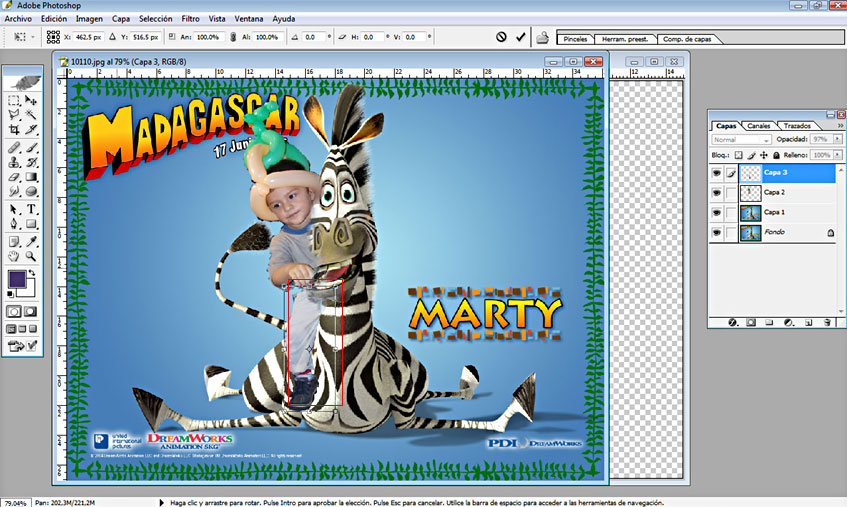
Task: Select the Polygonal Lasso tool
Action: [x=14, y=114]
